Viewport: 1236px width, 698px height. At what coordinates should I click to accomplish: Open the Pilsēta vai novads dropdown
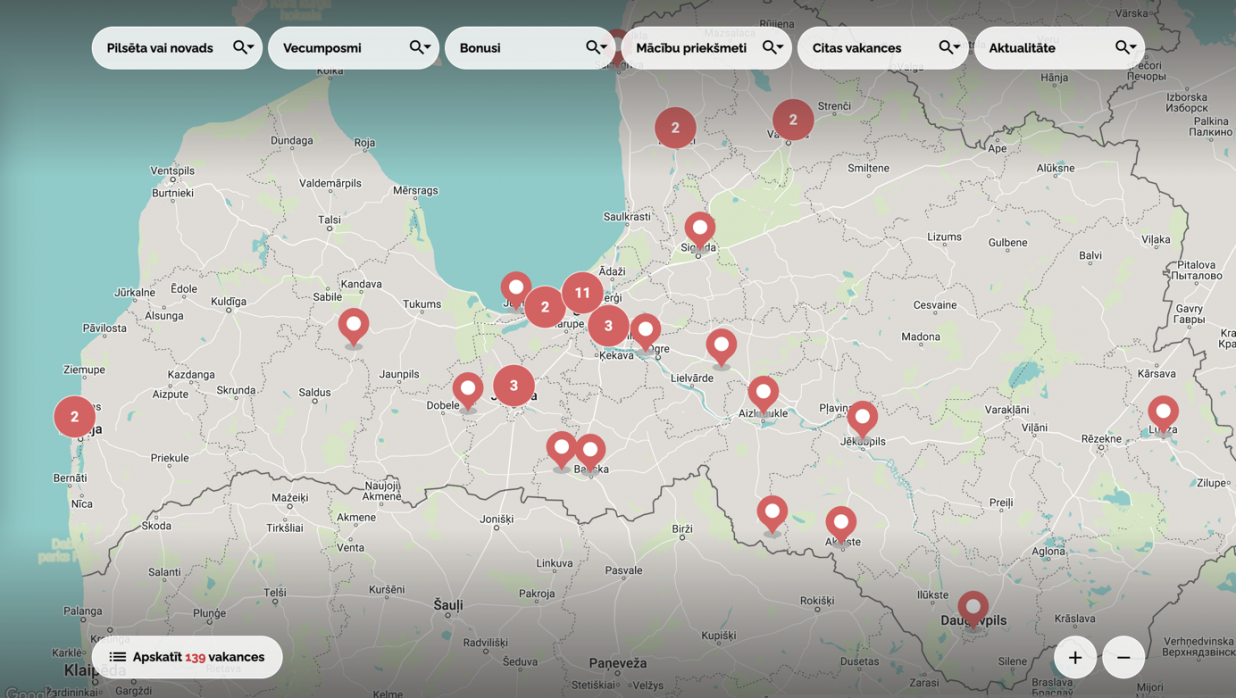pos(177,48)
